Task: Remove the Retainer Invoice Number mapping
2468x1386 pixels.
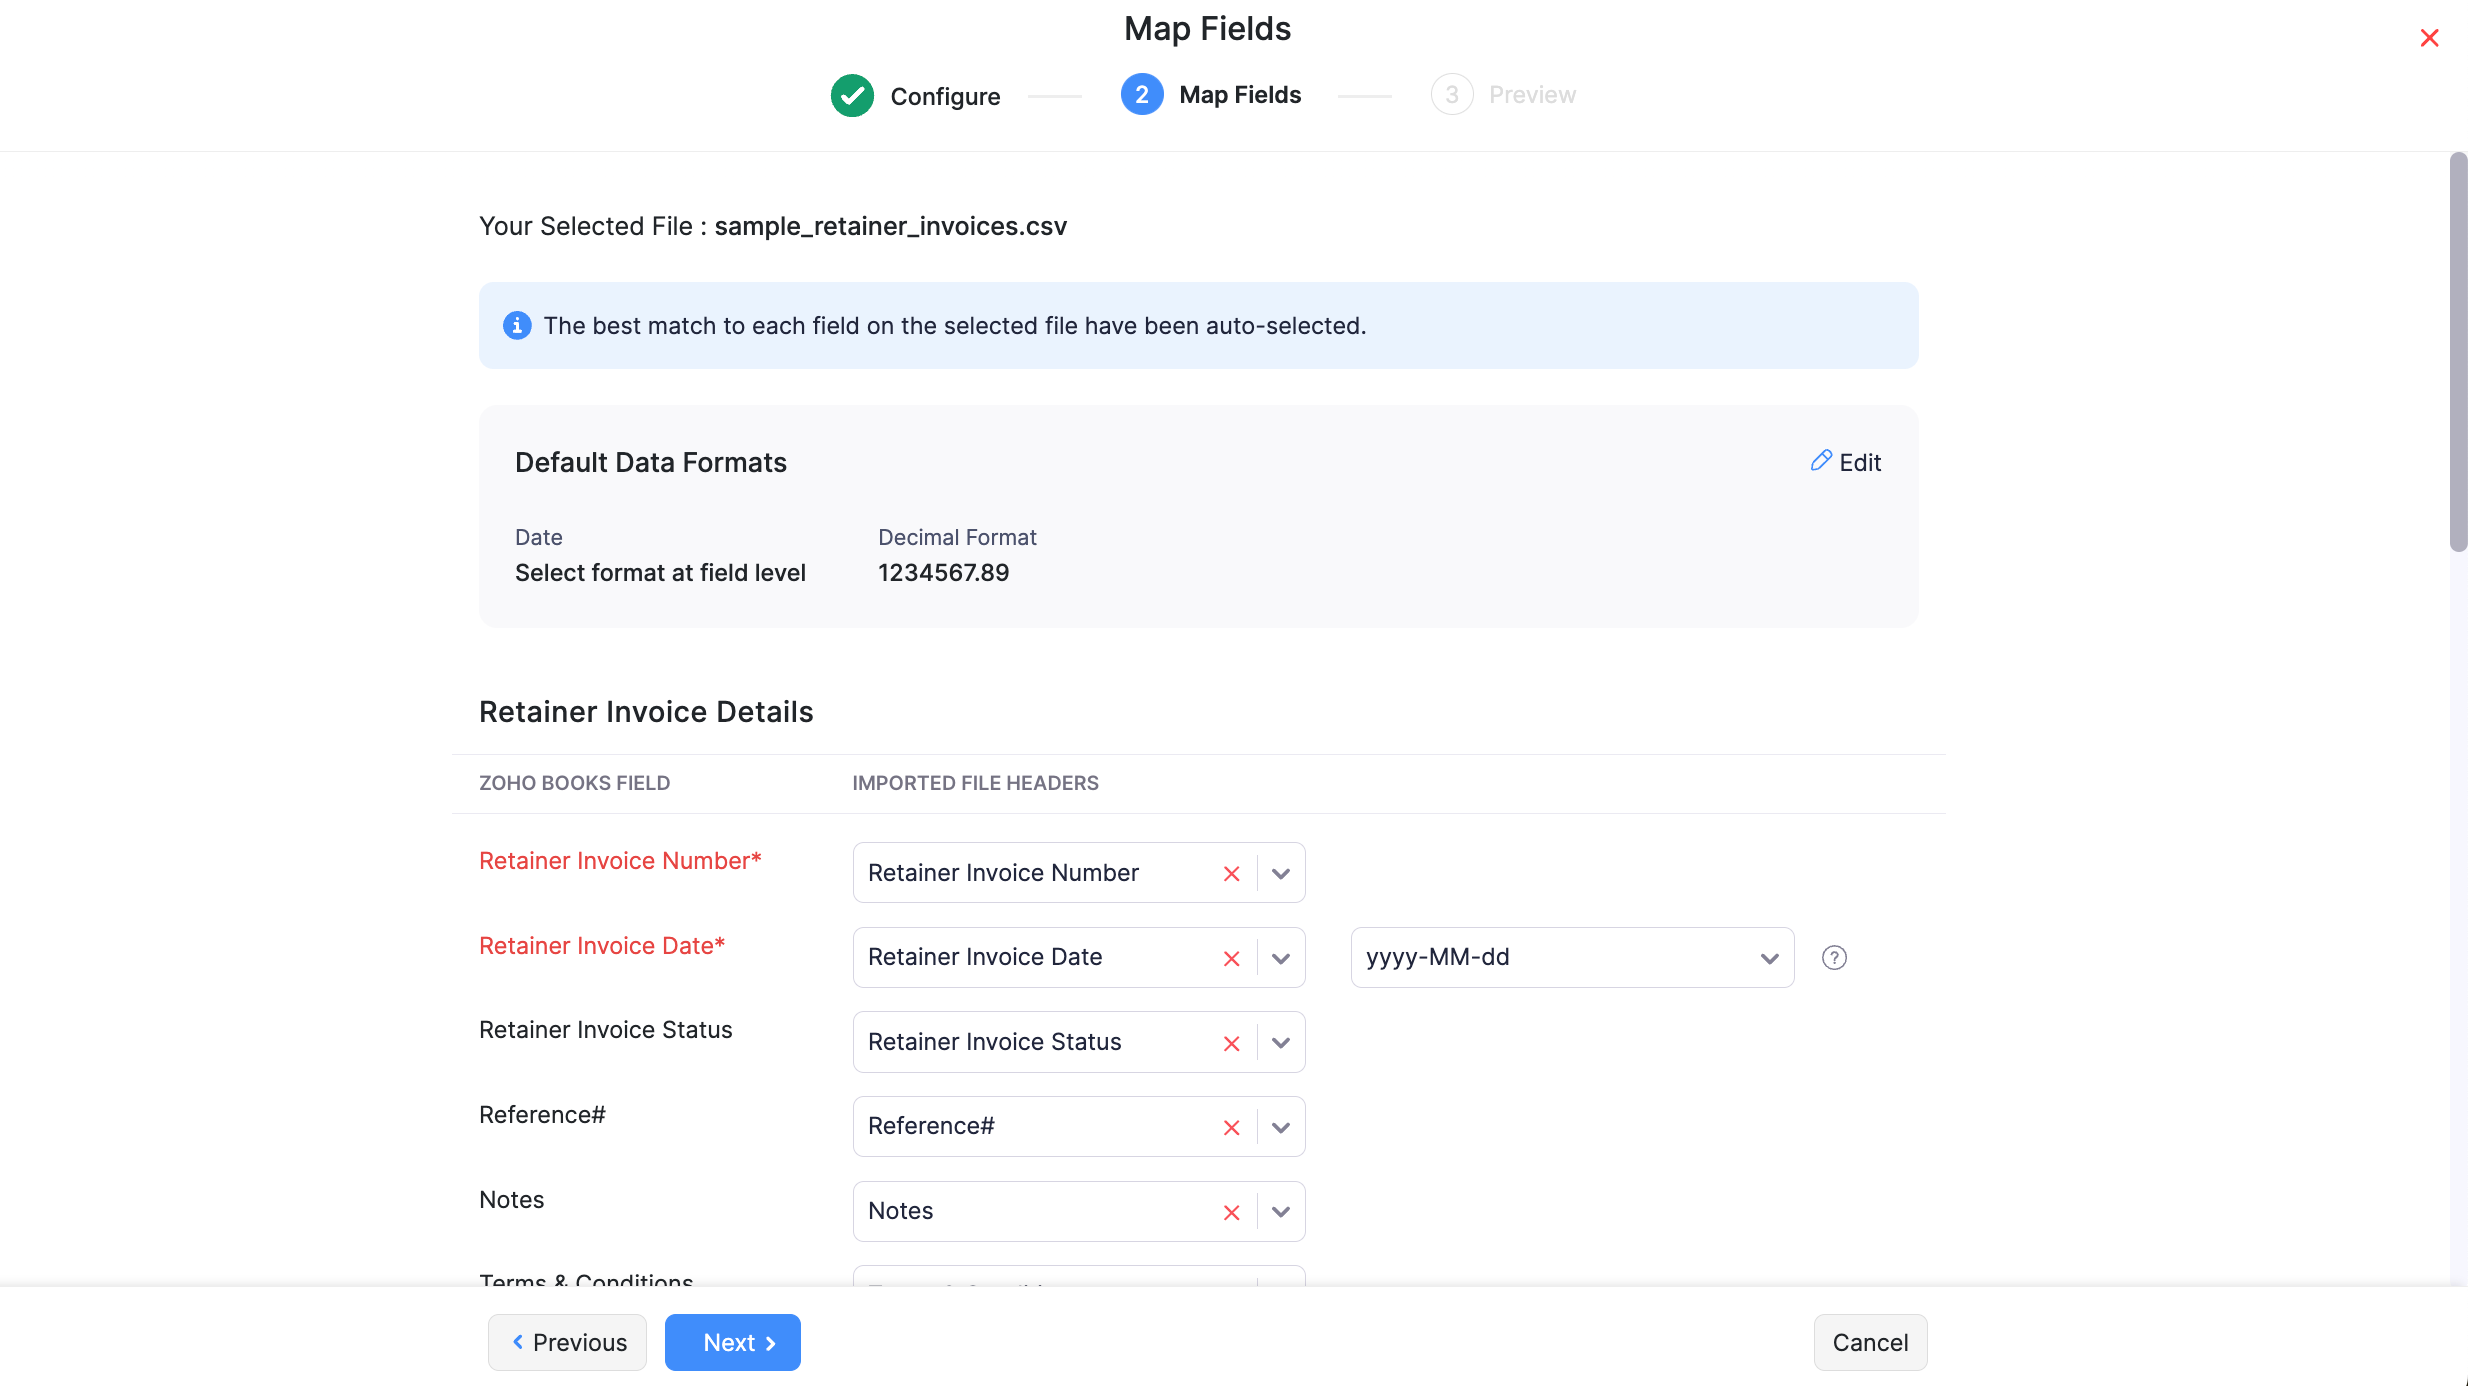Action: click(1231, 872)
